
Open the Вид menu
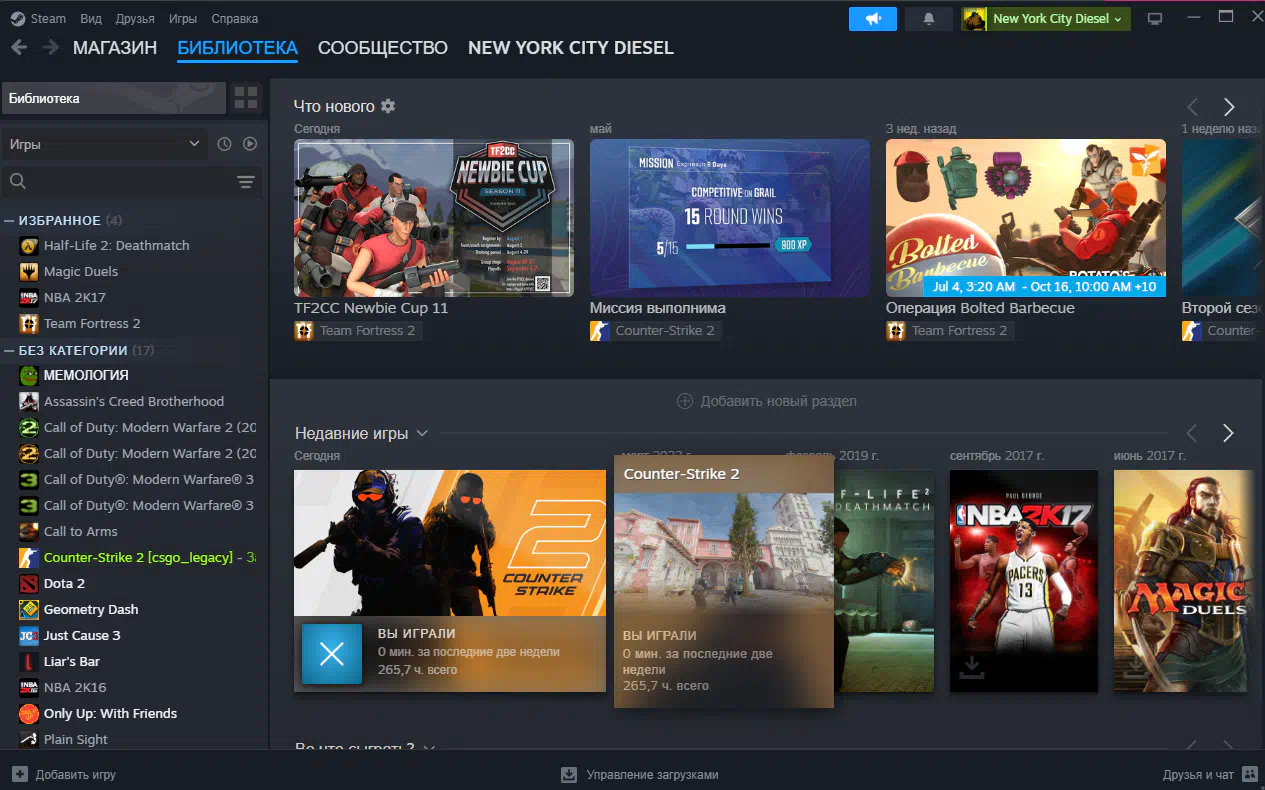(x=91, y=18)
